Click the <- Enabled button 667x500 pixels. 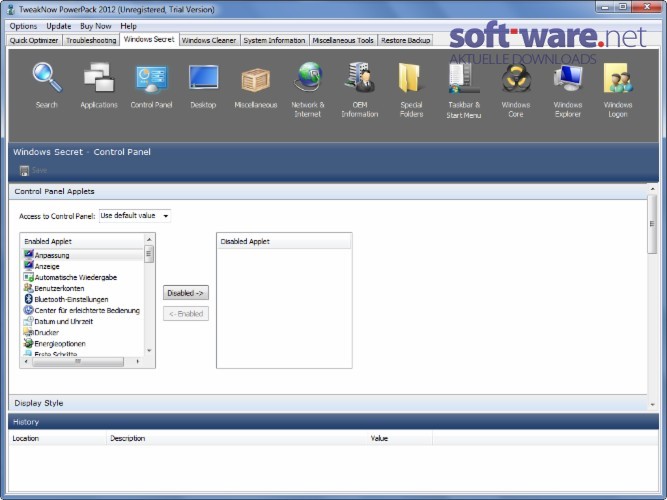point(186,314)
